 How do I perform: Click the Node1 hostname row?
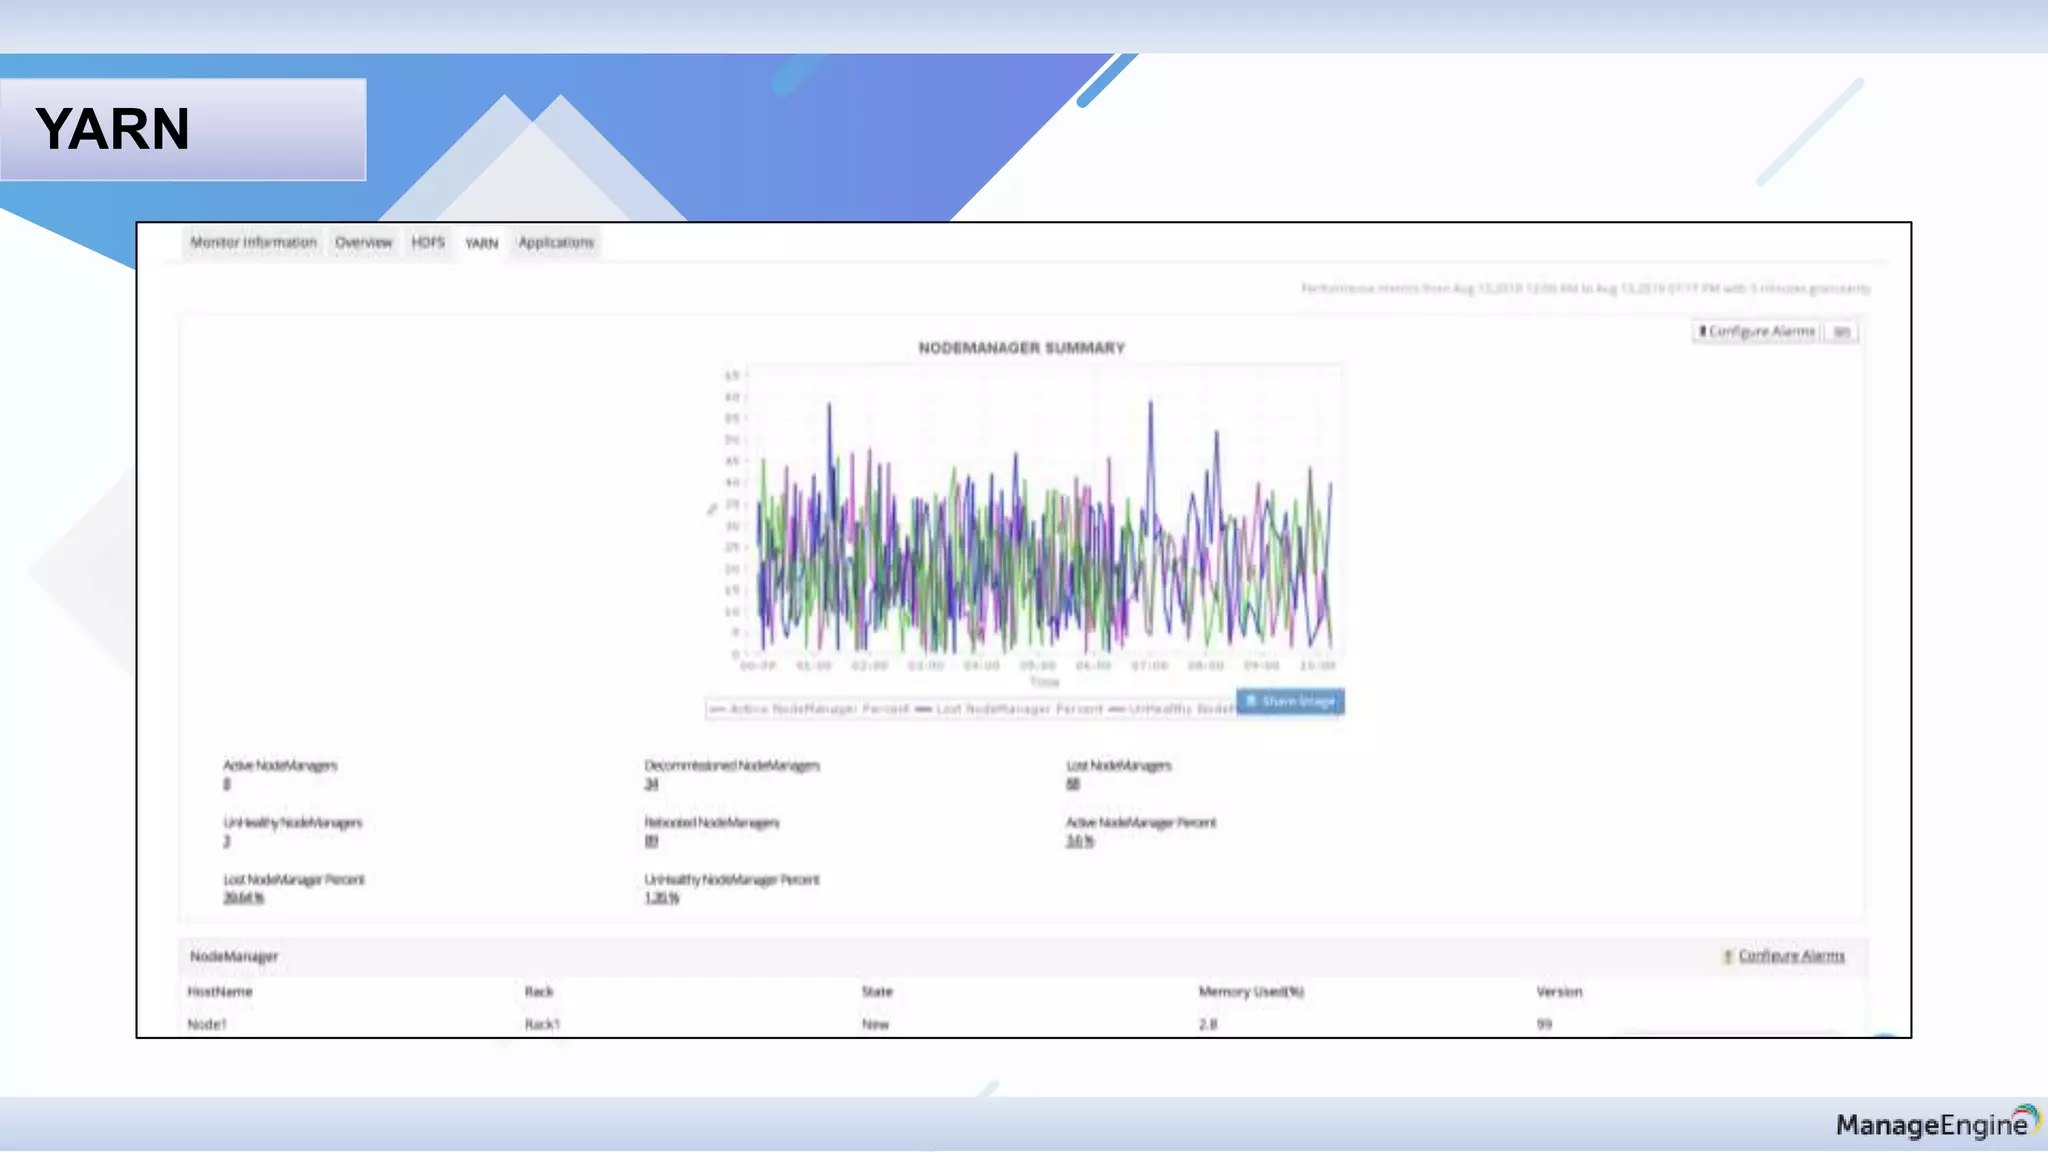coord(207,1024)
